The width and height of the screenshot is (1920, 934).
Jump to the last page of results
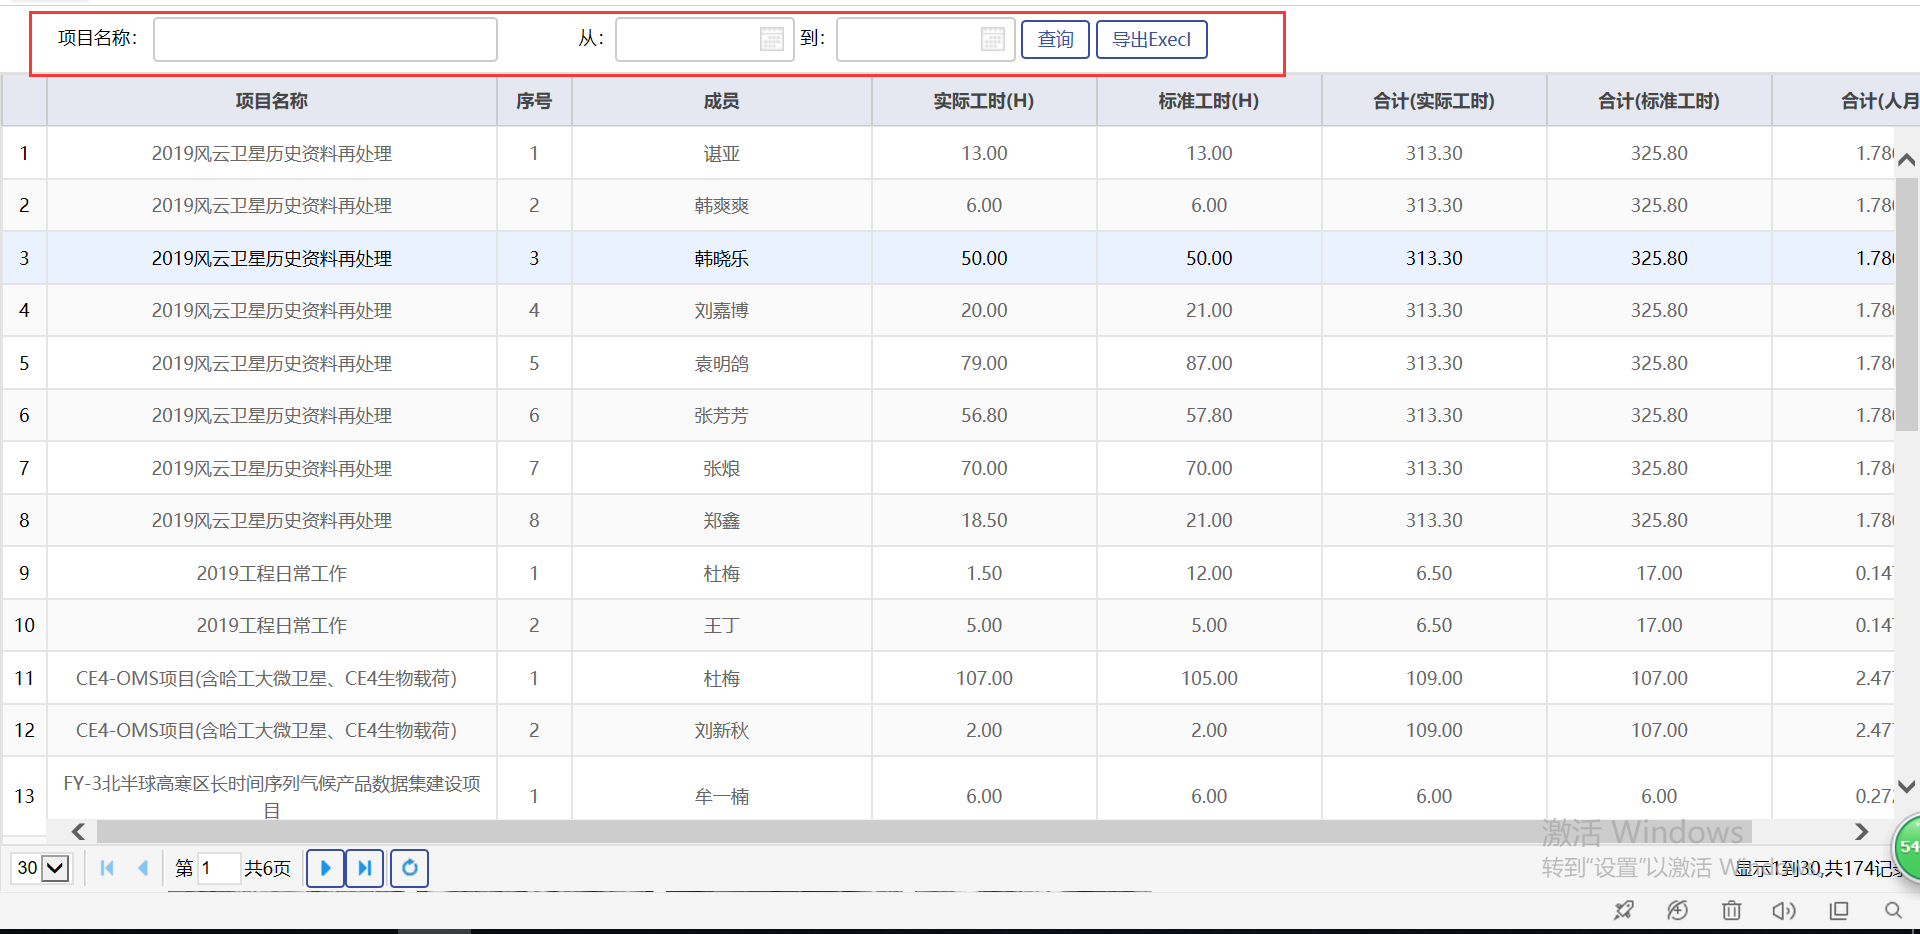tap(365, 868)
